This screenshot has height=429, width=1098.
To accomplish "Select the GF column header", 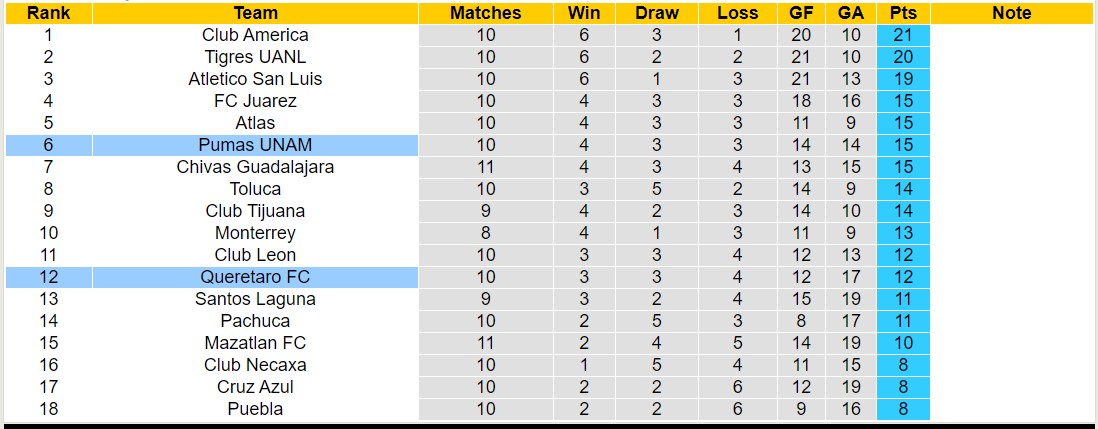I will tap(801, 13).
